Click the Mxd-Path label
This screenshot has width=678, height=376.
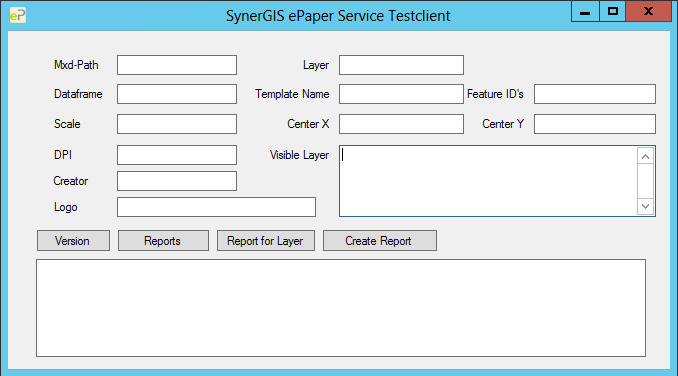pos(76,65)
